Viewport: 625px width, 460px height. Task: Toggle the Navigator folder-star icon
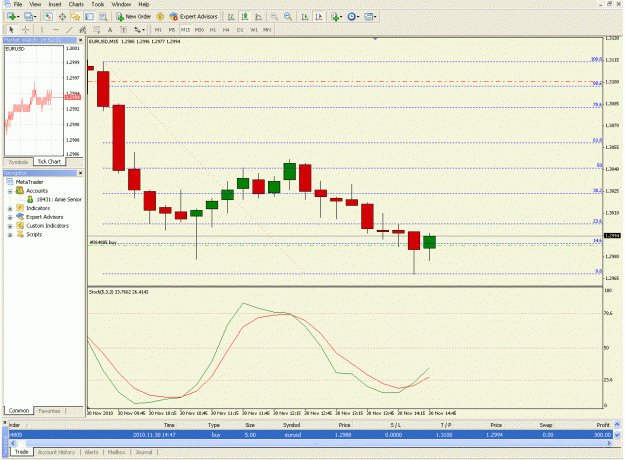[x=75, y=16]
